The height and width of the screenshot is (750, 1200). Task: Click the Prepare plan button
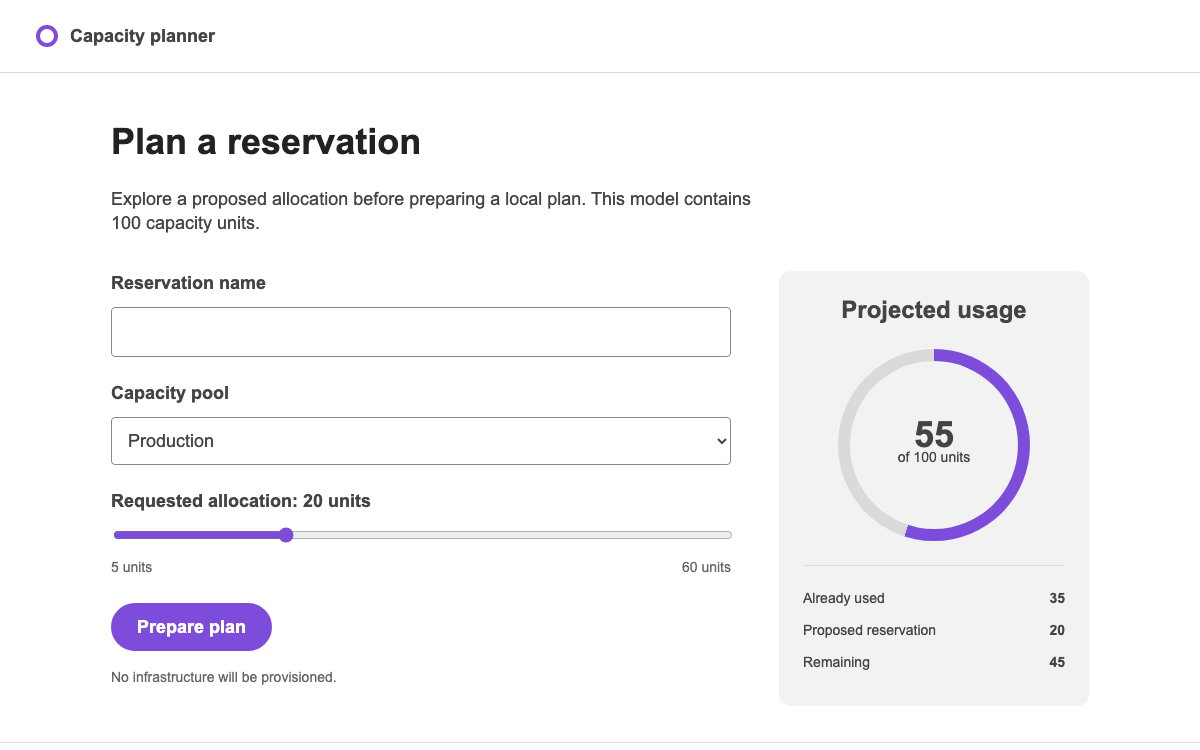click(x=191, y=627)
